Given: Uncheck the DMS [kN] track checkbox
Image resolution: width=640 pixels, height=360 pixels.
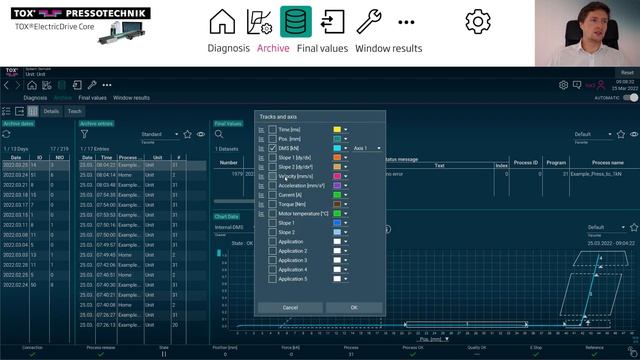Looking at the screenshot, I should coord(272,148).
